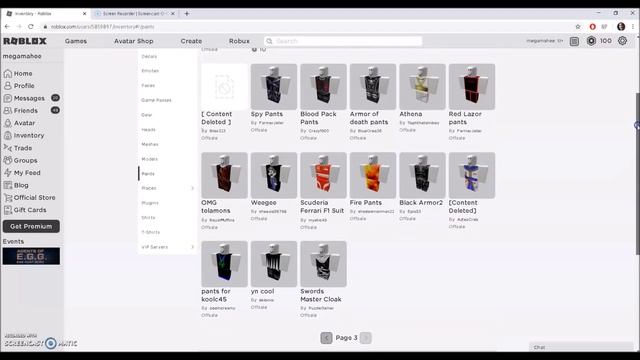Screen dimensions: 640x360
Task: Reload the page
Action: pyautogui.click(x=31, y=27)
